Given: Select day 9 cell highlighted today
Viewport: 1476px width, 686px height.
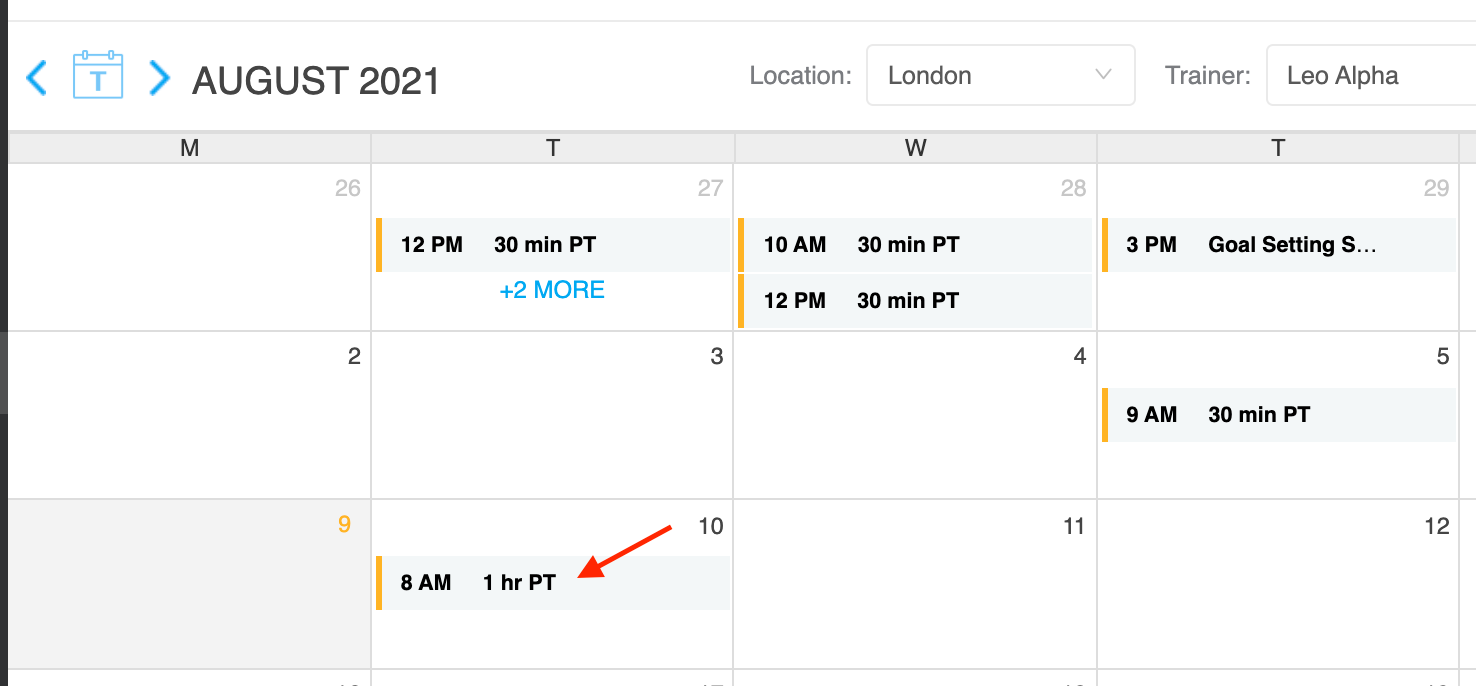Looking at the screenshot, I should click(190, 584).
